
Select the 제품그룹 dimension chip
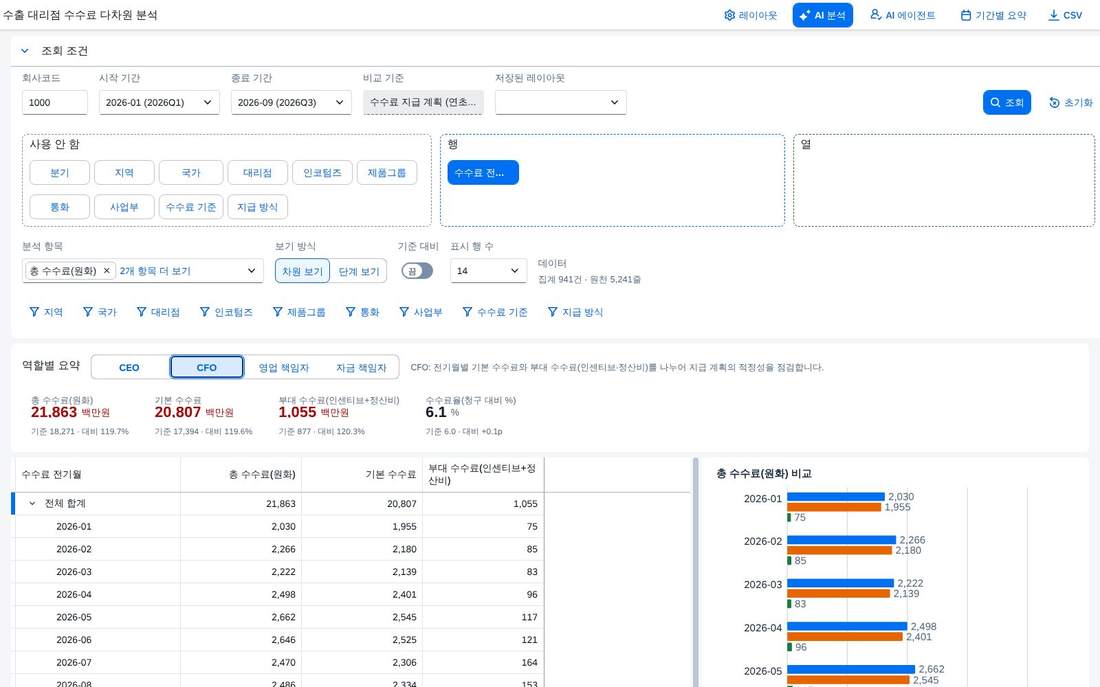tap(387, 173)
